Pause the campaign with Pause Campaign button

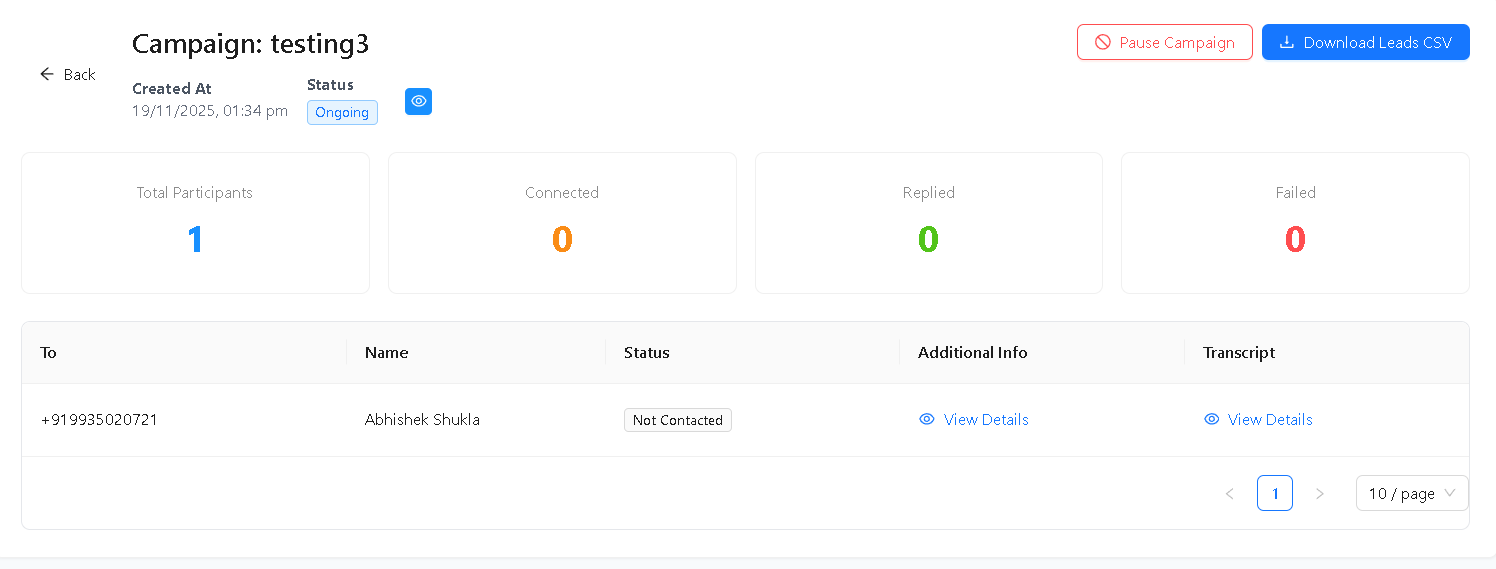[x=1165, y=42]
